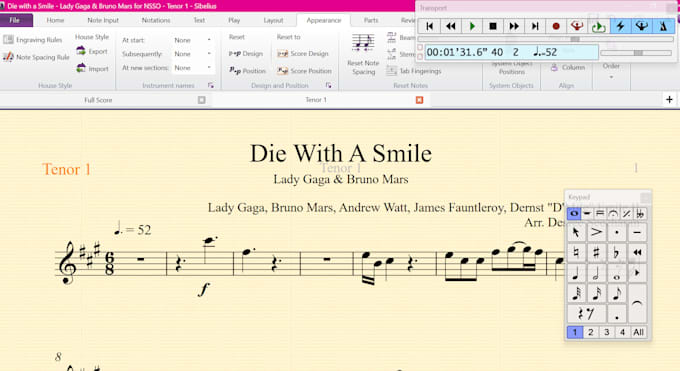Toggle the lightning bolt Live Tempo button

click(x=620, y=26)
